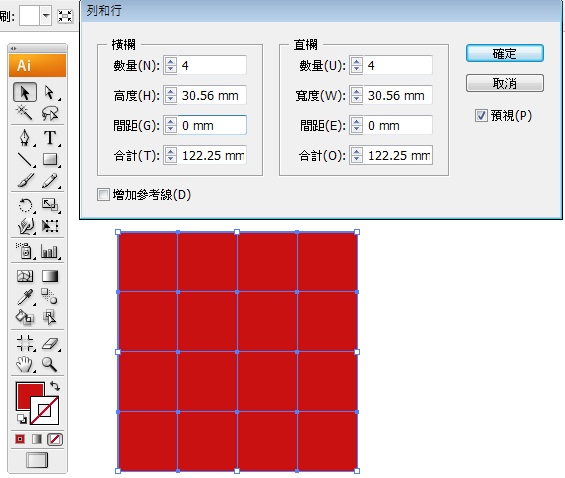This screenshot has height=478, width=565.
Task: Select the Paintbrush tool
Action: 25,180
